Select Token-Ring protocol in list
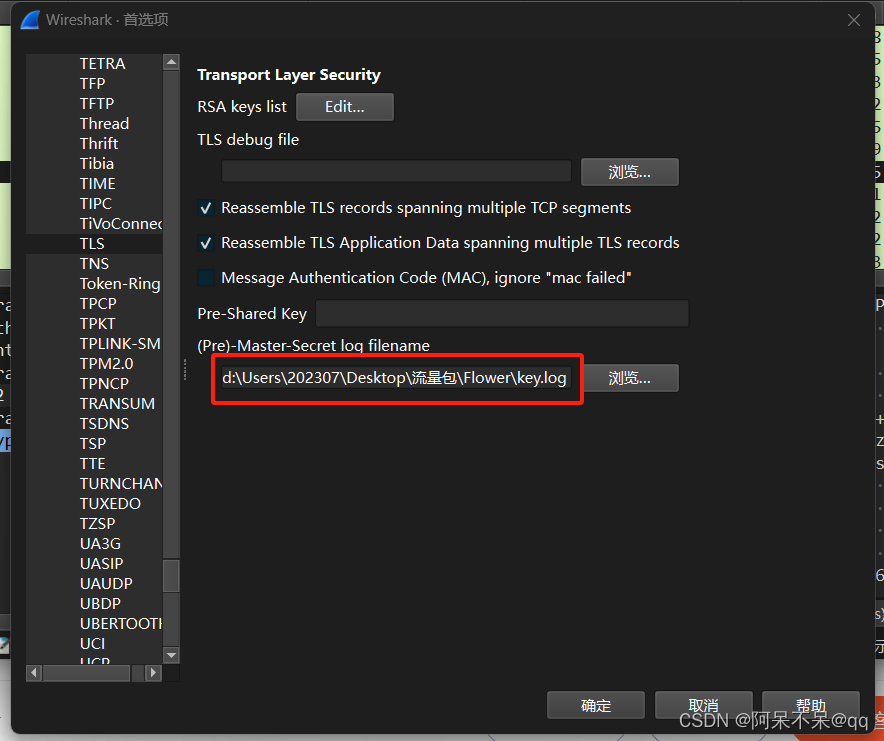Viewport: 884px width, 741px height. click(120, 284)
